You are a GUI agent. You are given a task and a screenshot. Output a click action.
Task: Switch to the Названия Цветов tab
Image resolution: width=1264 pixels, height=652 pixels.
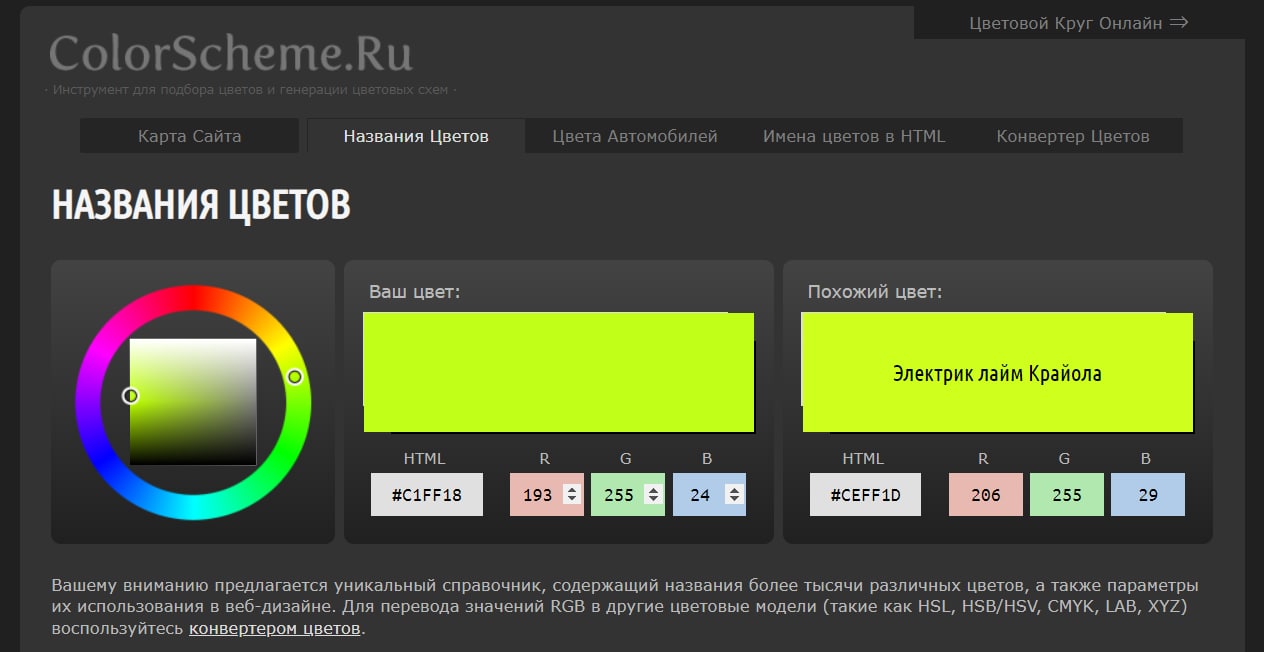[x=416, y=136]
